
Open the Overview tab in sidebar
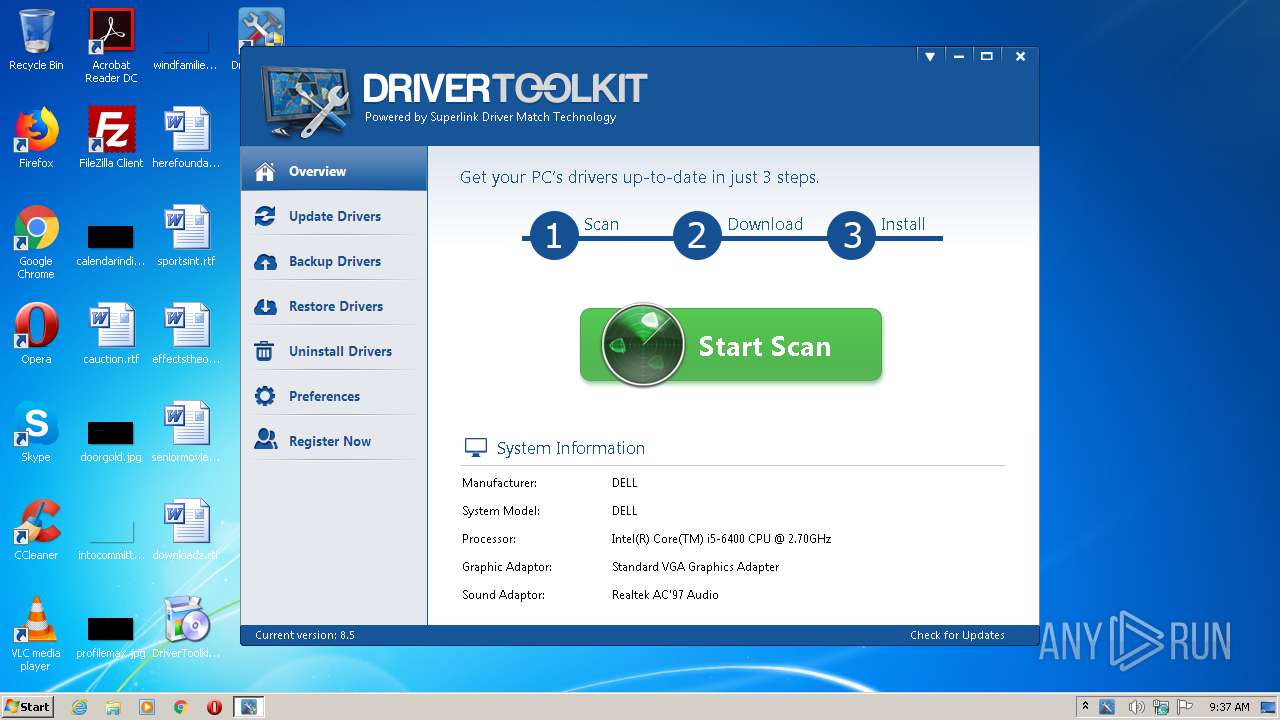pyautogui.click(x=334, y=171)
